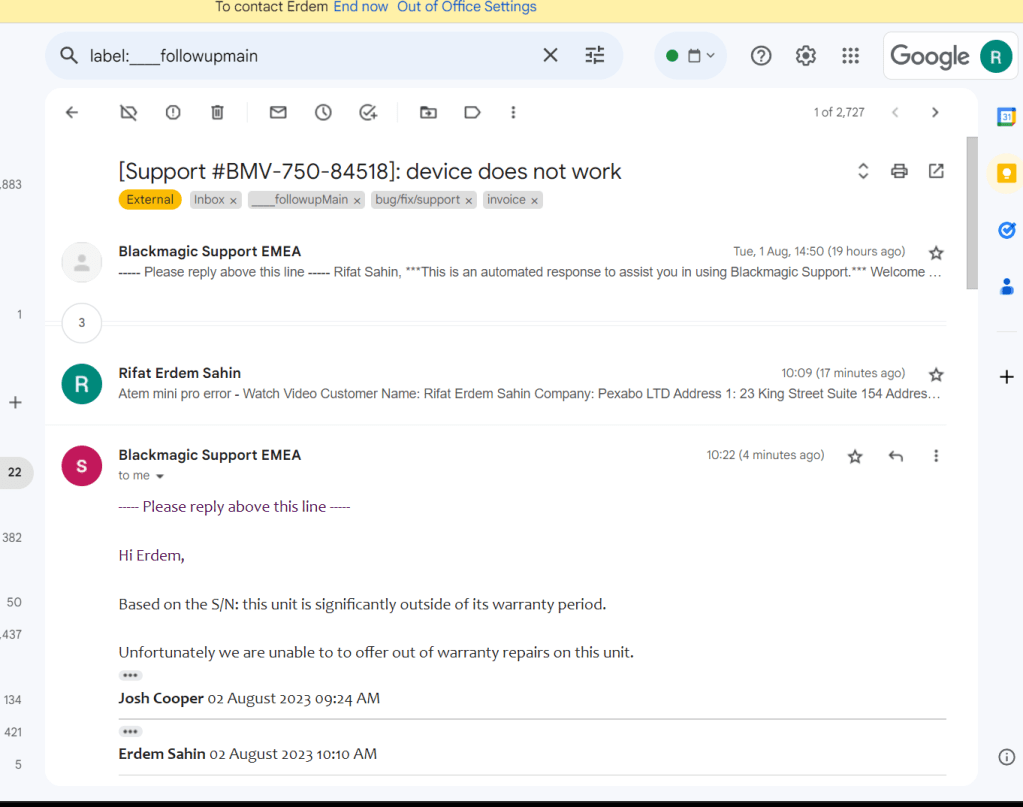Open the active status dropdown
Viewport: 1023px width, 807px height.
point(690,55)
